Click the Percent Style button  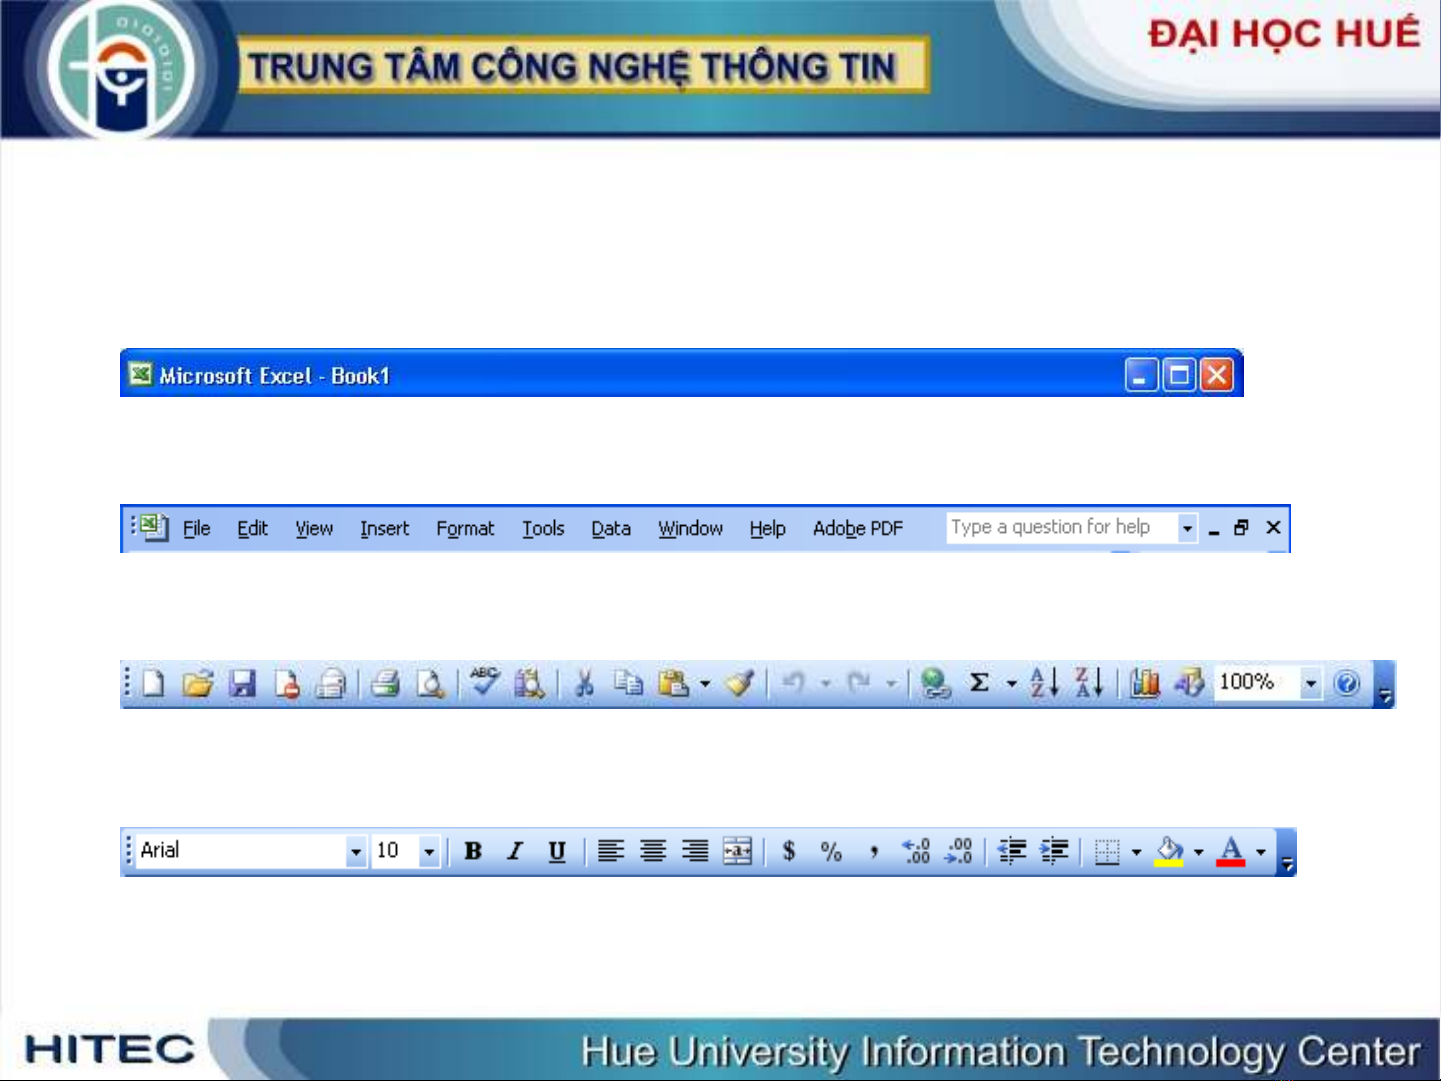831,852
